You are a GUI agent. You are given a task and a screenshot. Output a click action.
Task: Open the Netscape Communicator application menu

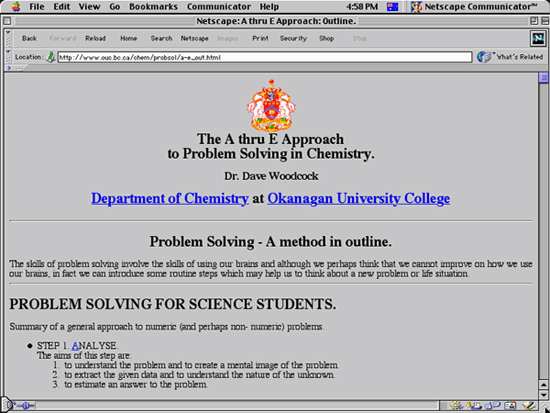475,7
